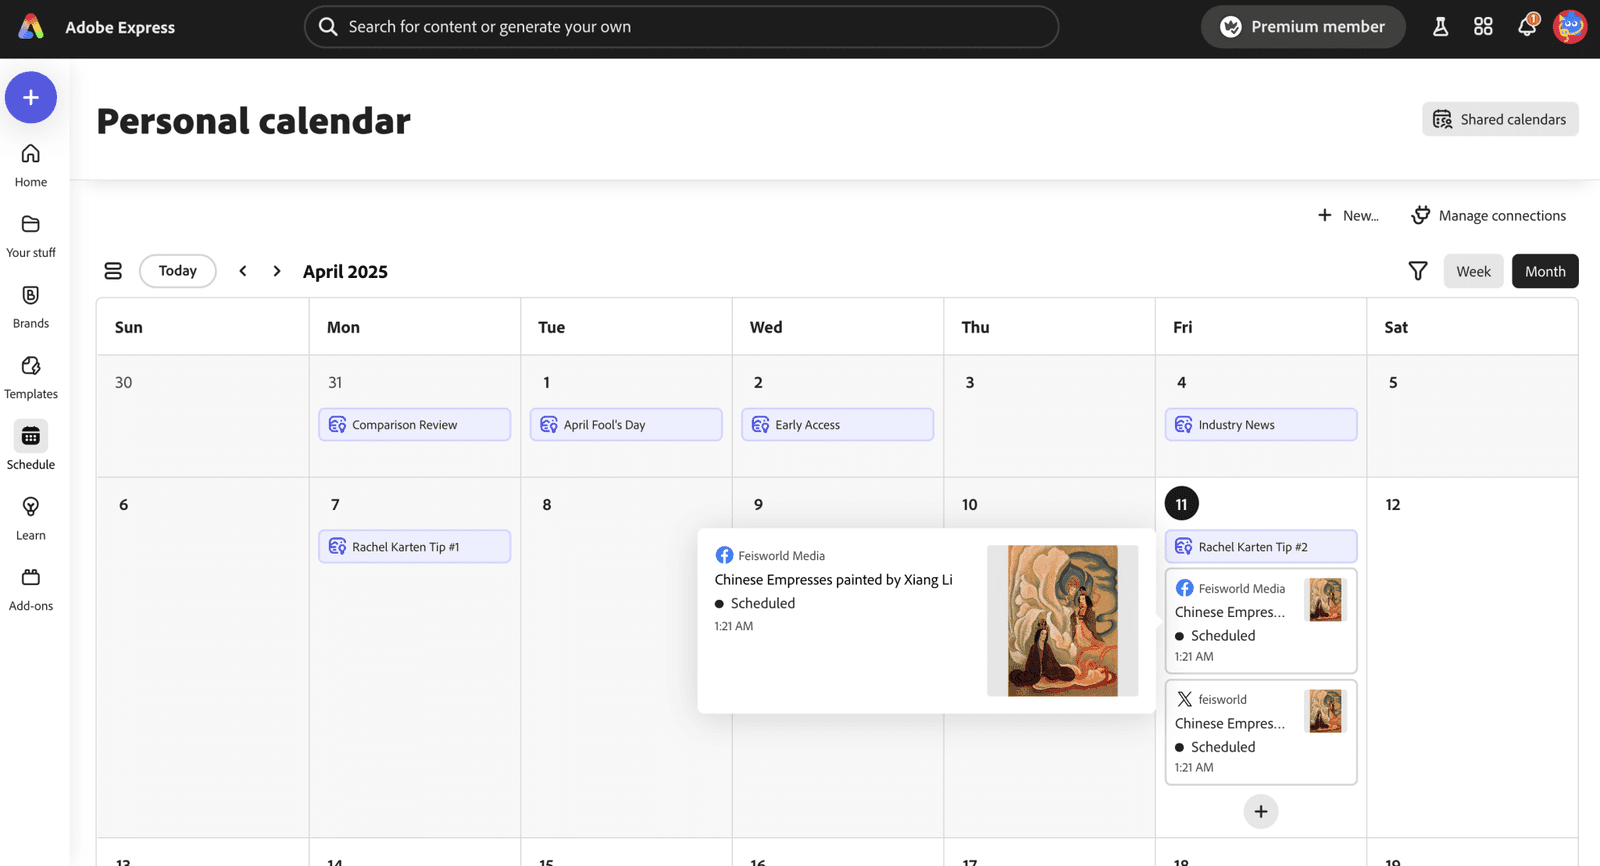Open the beta flask icon
Screen dimensions: 1600x866
tap(1440, 27)
